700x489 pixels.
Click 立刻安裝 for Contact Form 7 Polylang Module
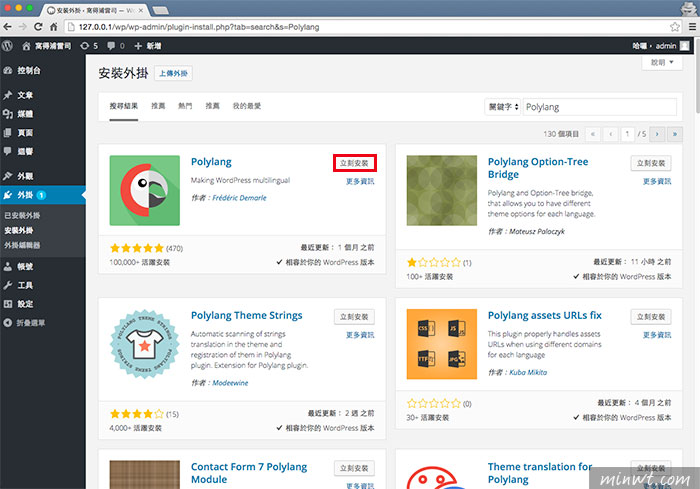pos(354,468)
